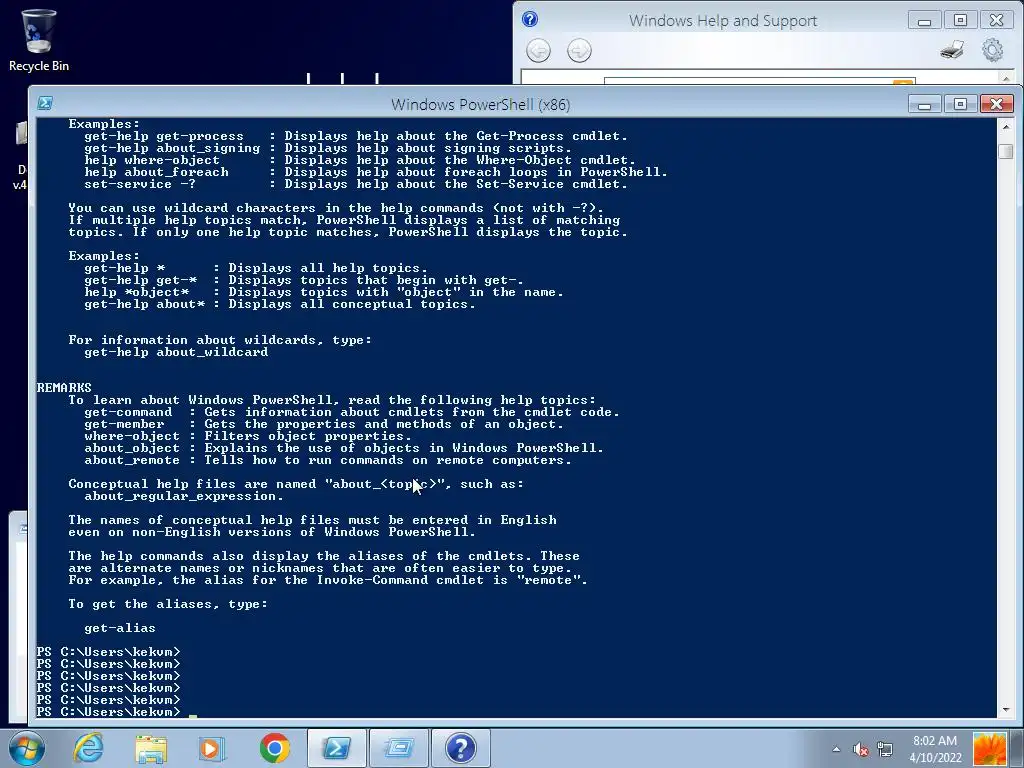Click the taskbar window icon beside PowerShell
This screenshot has height=768, width=1024.
click(398, 748)
